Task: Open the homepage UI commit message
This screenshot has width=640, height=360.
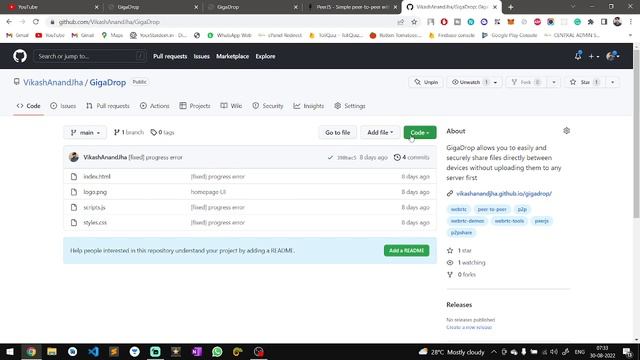Action: (x=208, y=192)
